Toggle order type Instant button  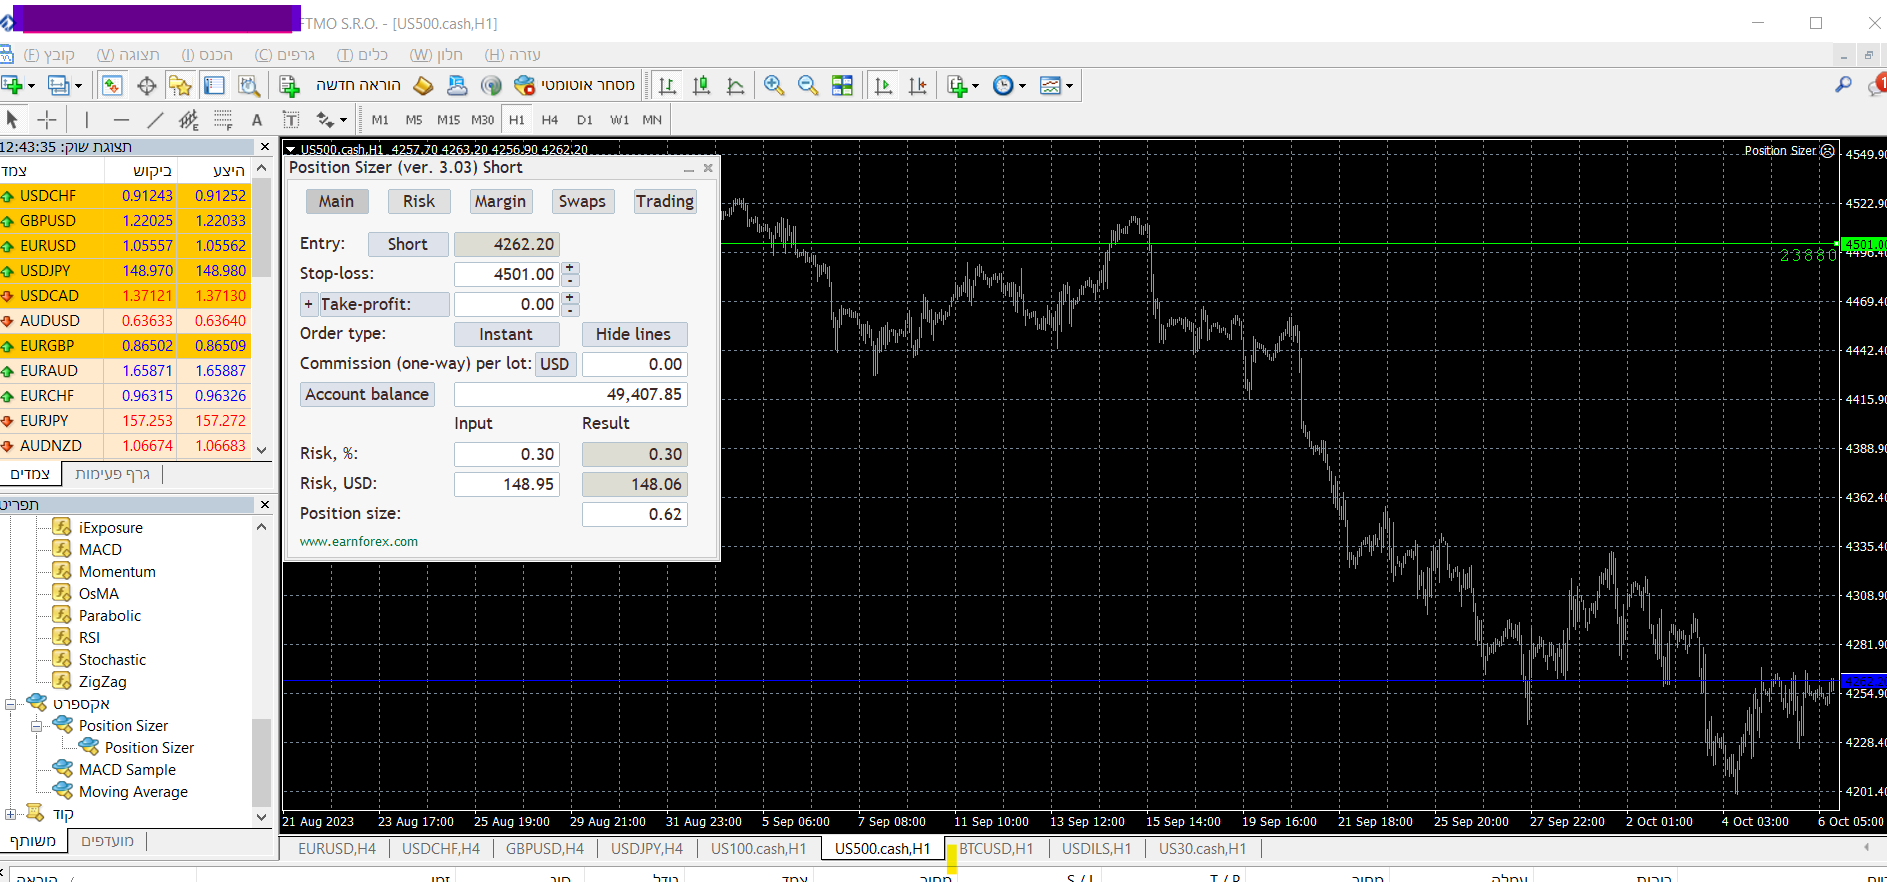tap(506, 334)
